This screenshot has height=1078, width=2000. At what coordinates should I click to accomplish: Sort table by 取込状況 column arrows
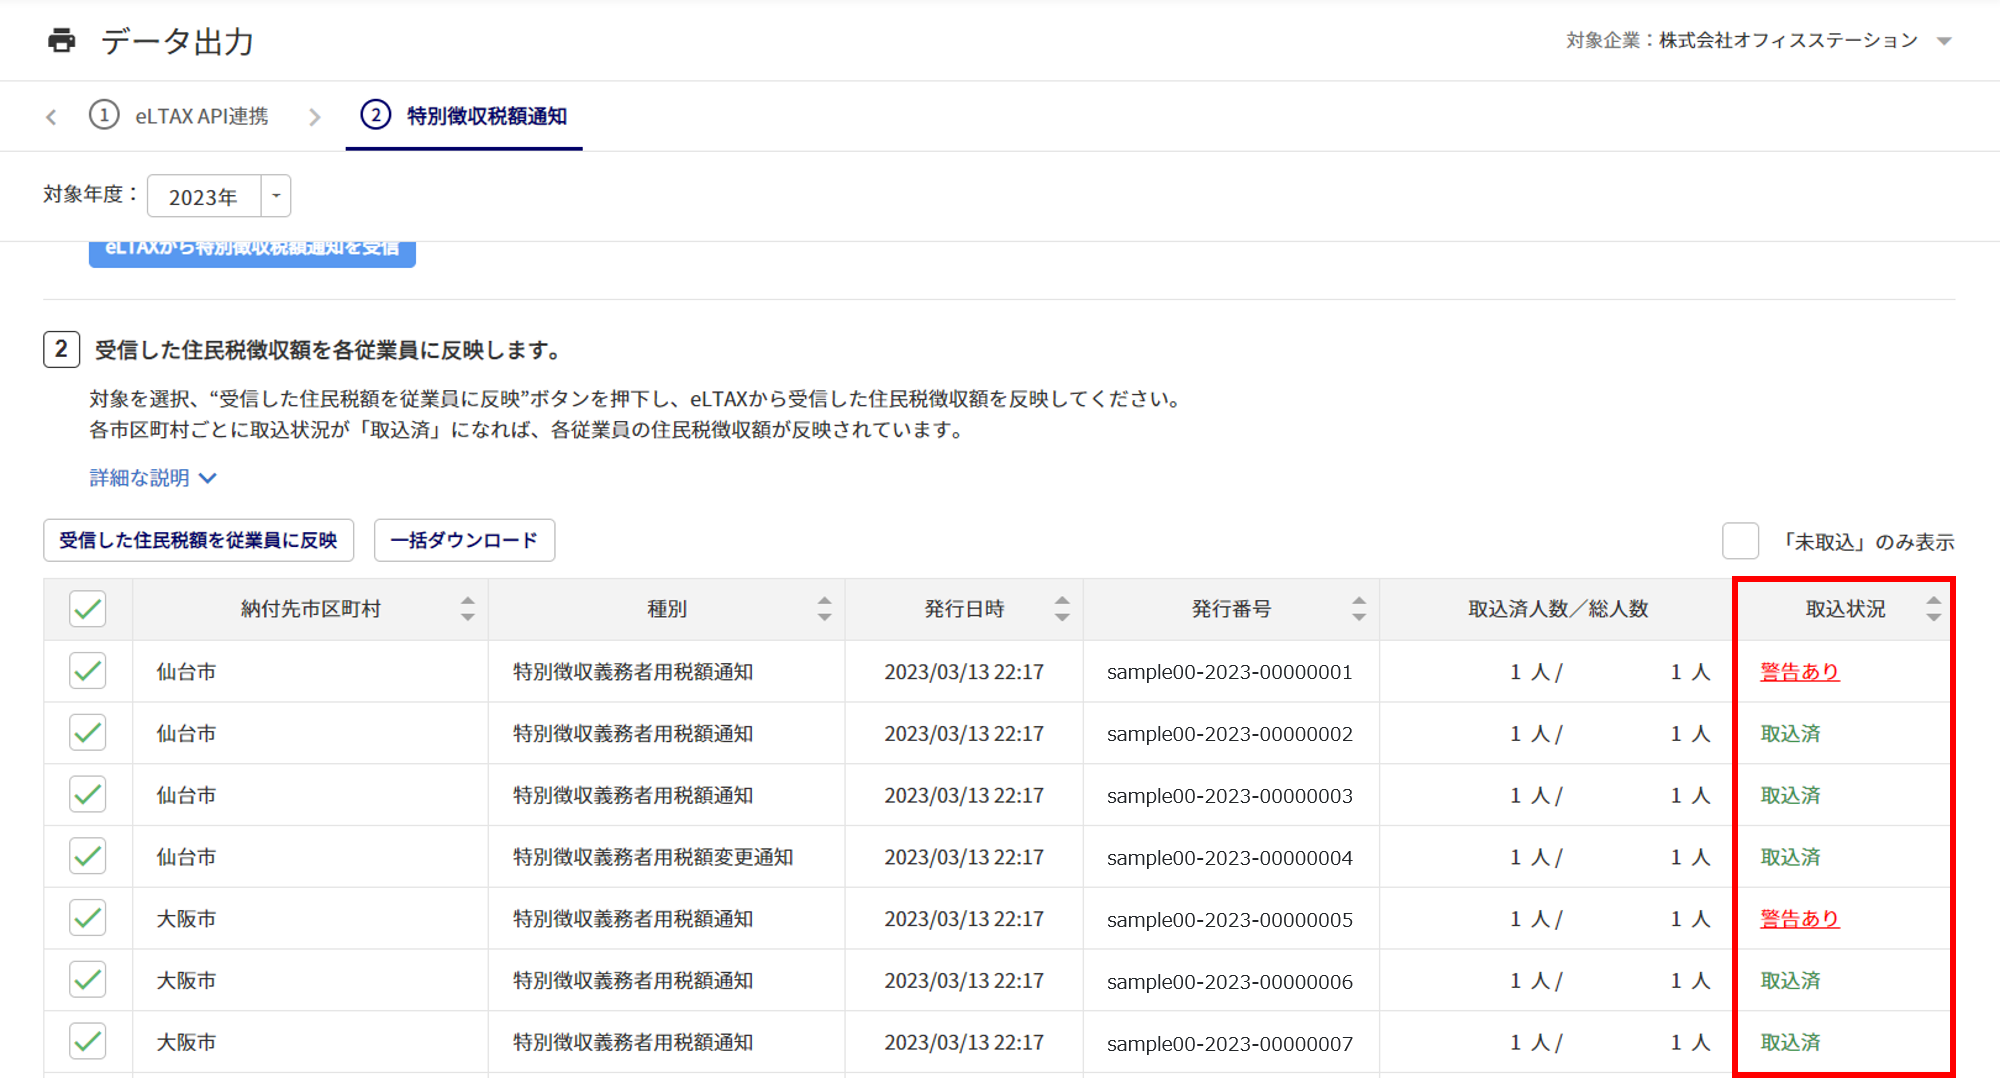(x=1933, y=609)
